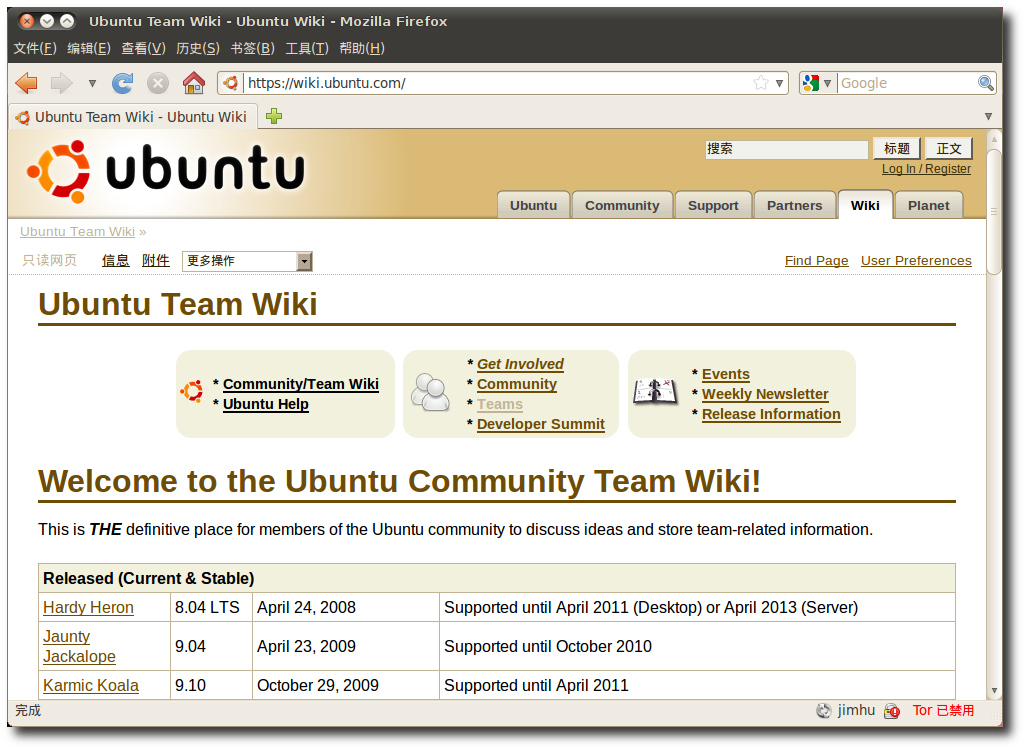Open the 工具(T) menu
1026x750 pixels.
pyautogui.click(x=307, y=48)
